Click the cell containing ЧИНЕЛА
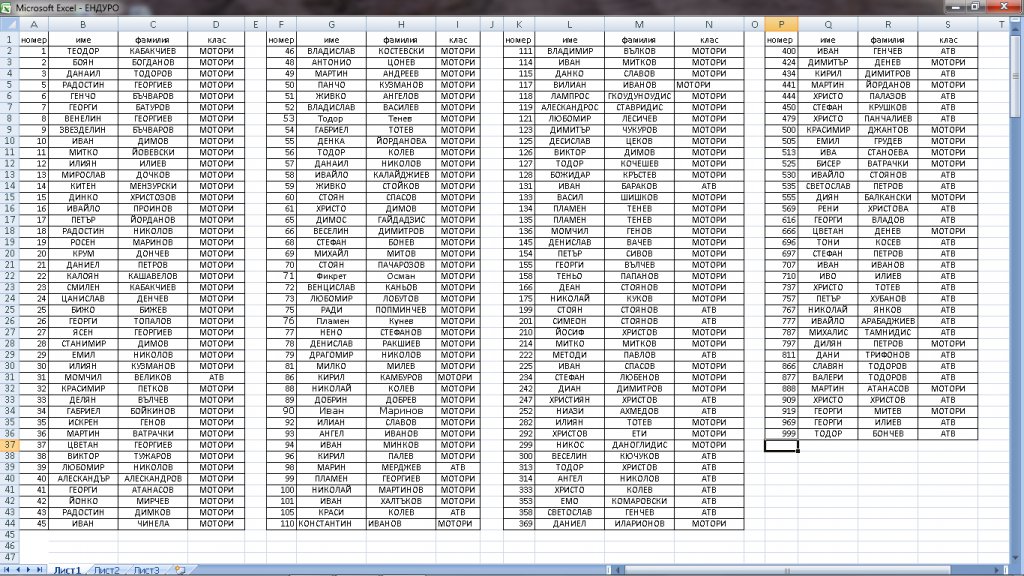This screenshot has width=1024, height=576. pyautogui.click(x=153, y=523)
